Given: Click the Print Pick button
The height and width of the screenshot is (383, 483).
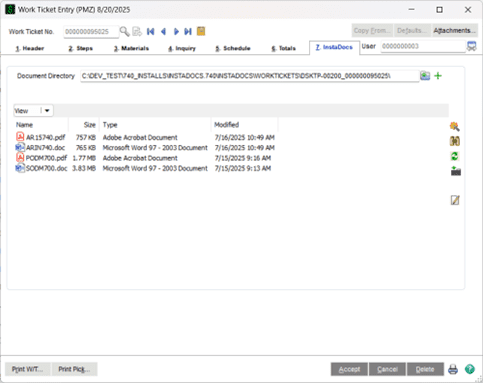Looking at the screenshot, I should click(x=74, y=369).
